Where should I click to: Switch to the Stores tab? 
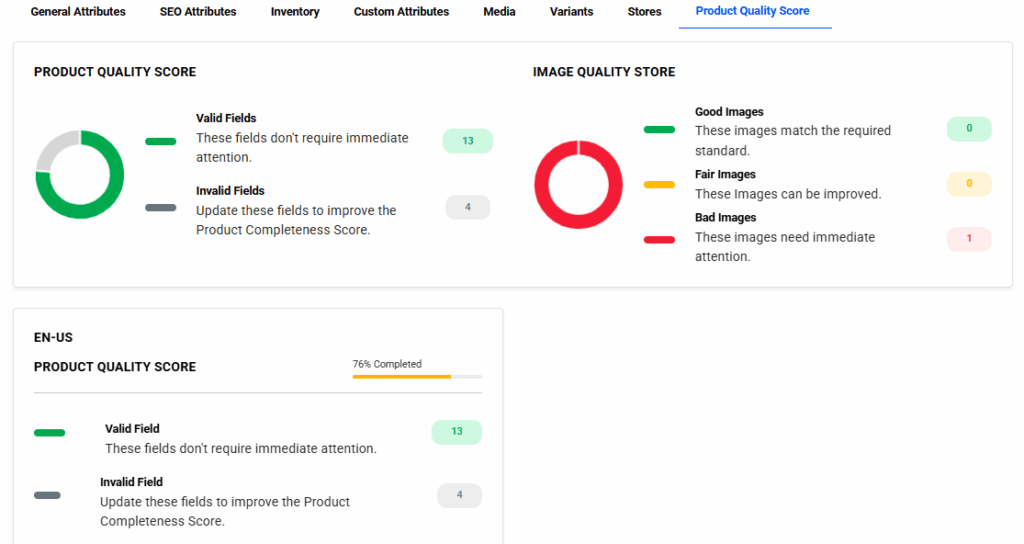tap(644, 12)
